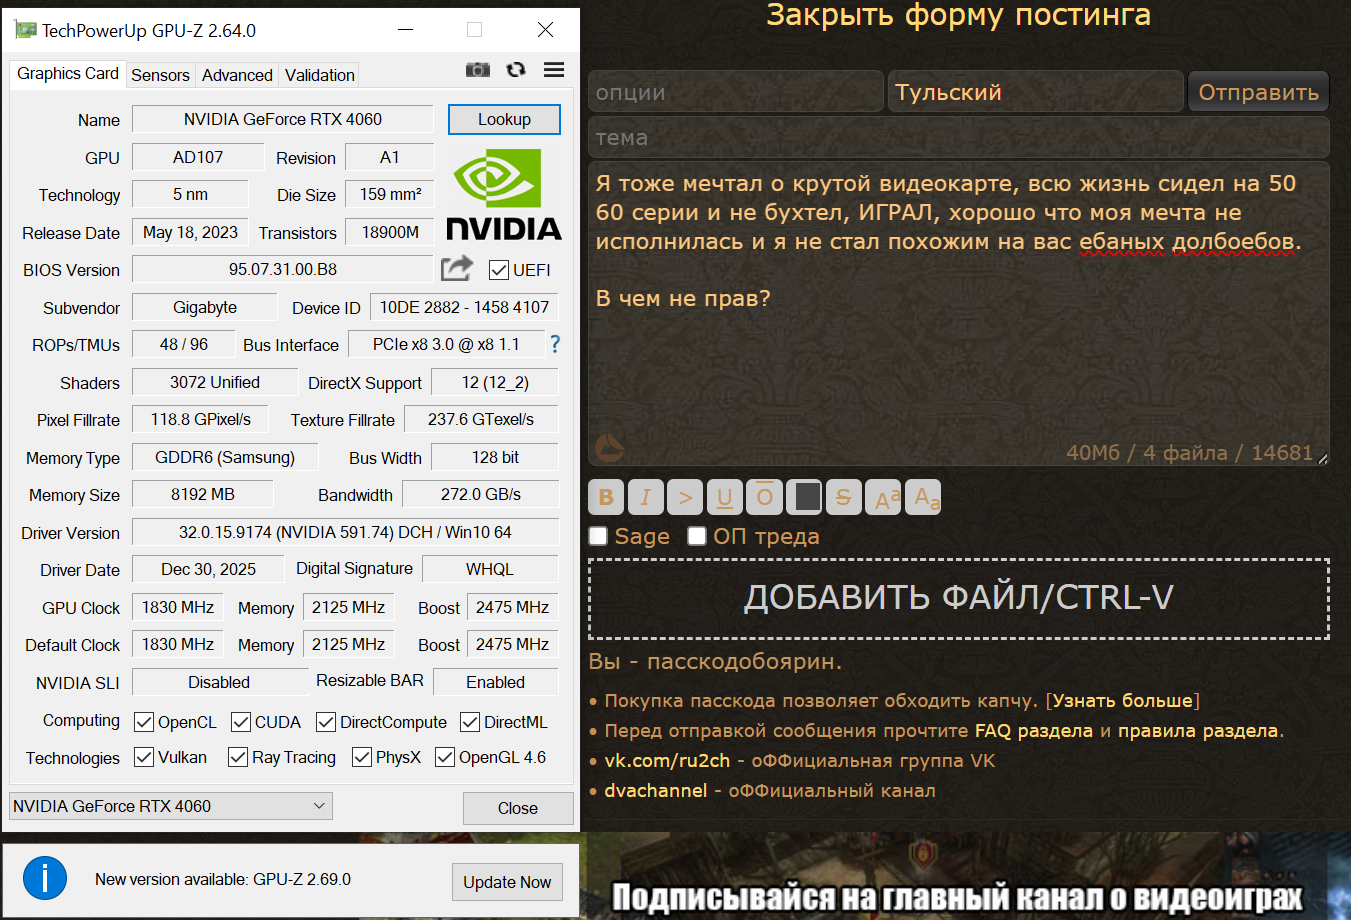Click the BIOS Version value 95.07.31.00.B8
The width and height of the screenshot is (1351, 920).
pyautogui.click(x=283, y=269)
